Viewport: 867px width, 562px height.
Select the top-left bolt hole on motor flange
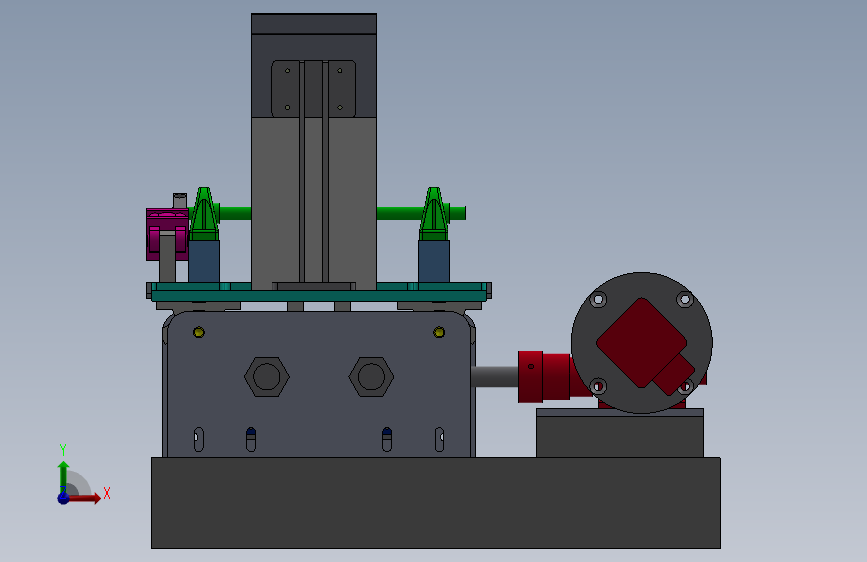(598, 300)
